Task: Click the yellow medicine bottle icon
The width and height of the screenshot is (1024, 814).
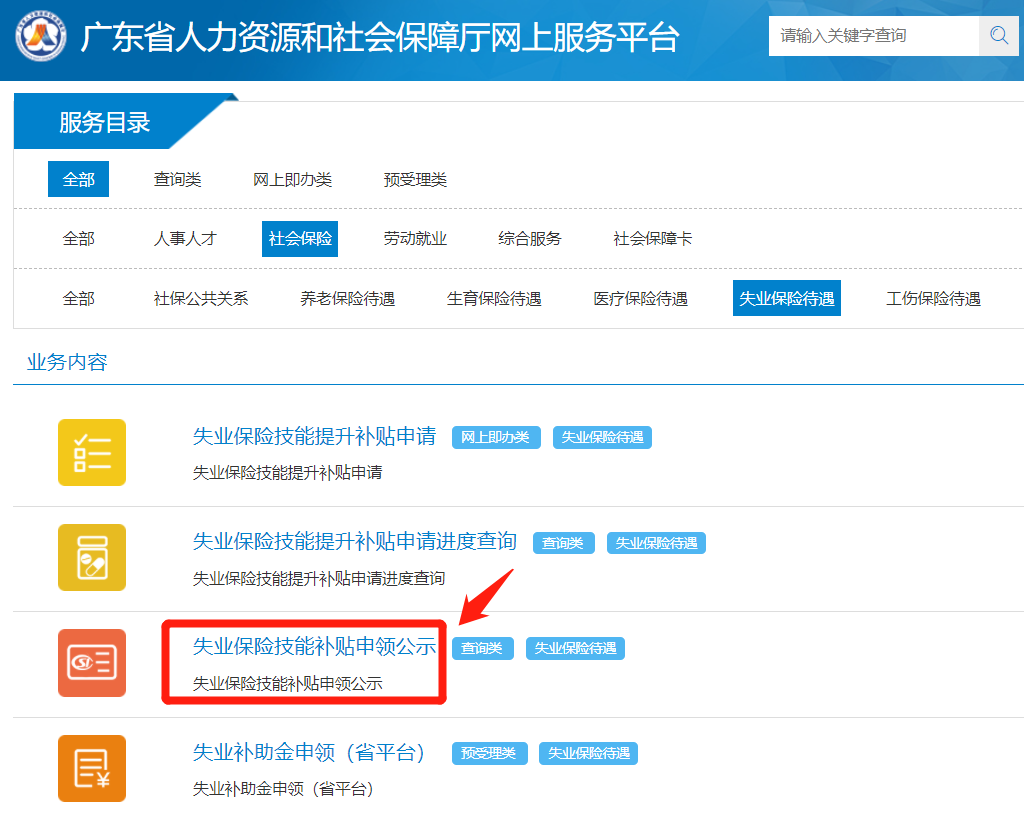Action: 92,557
